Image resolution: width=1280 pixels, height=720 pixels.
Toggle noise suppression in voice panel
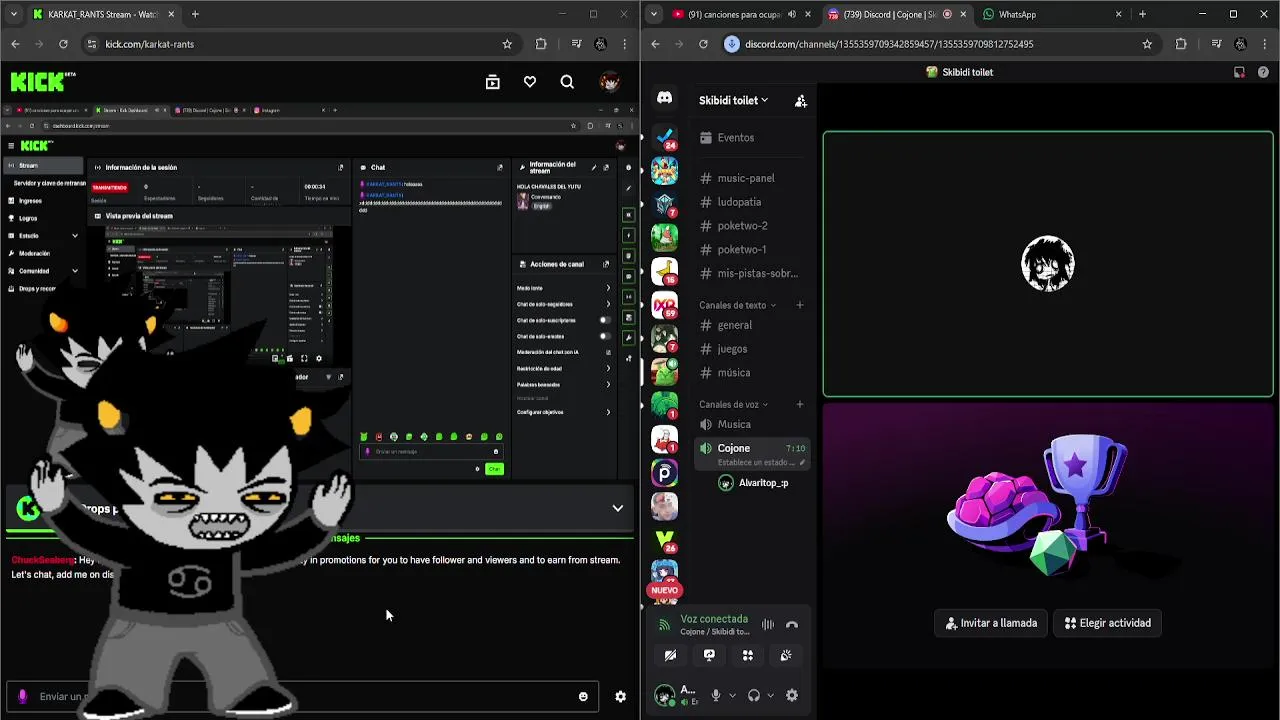[x=768, y=624]
